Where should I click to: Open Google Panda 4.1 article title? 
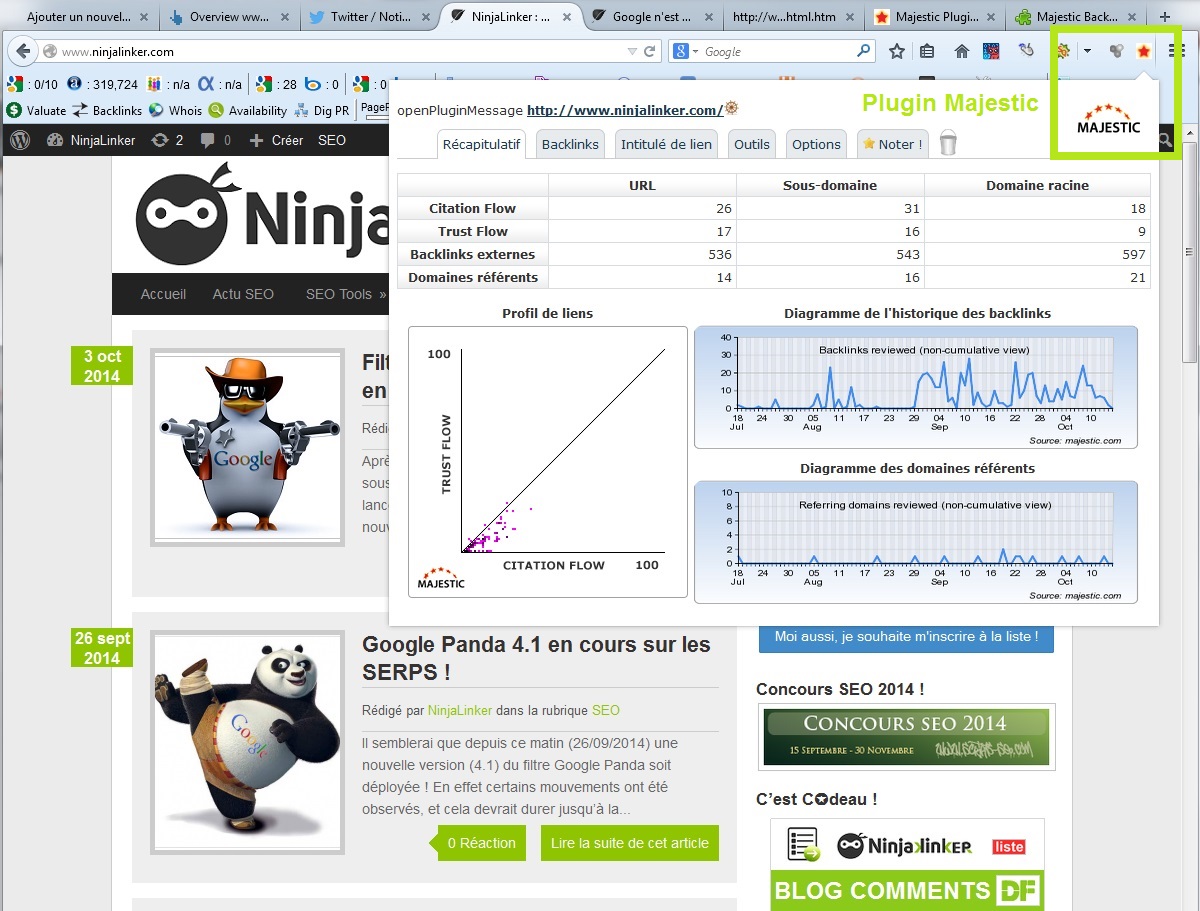(536, 658)
